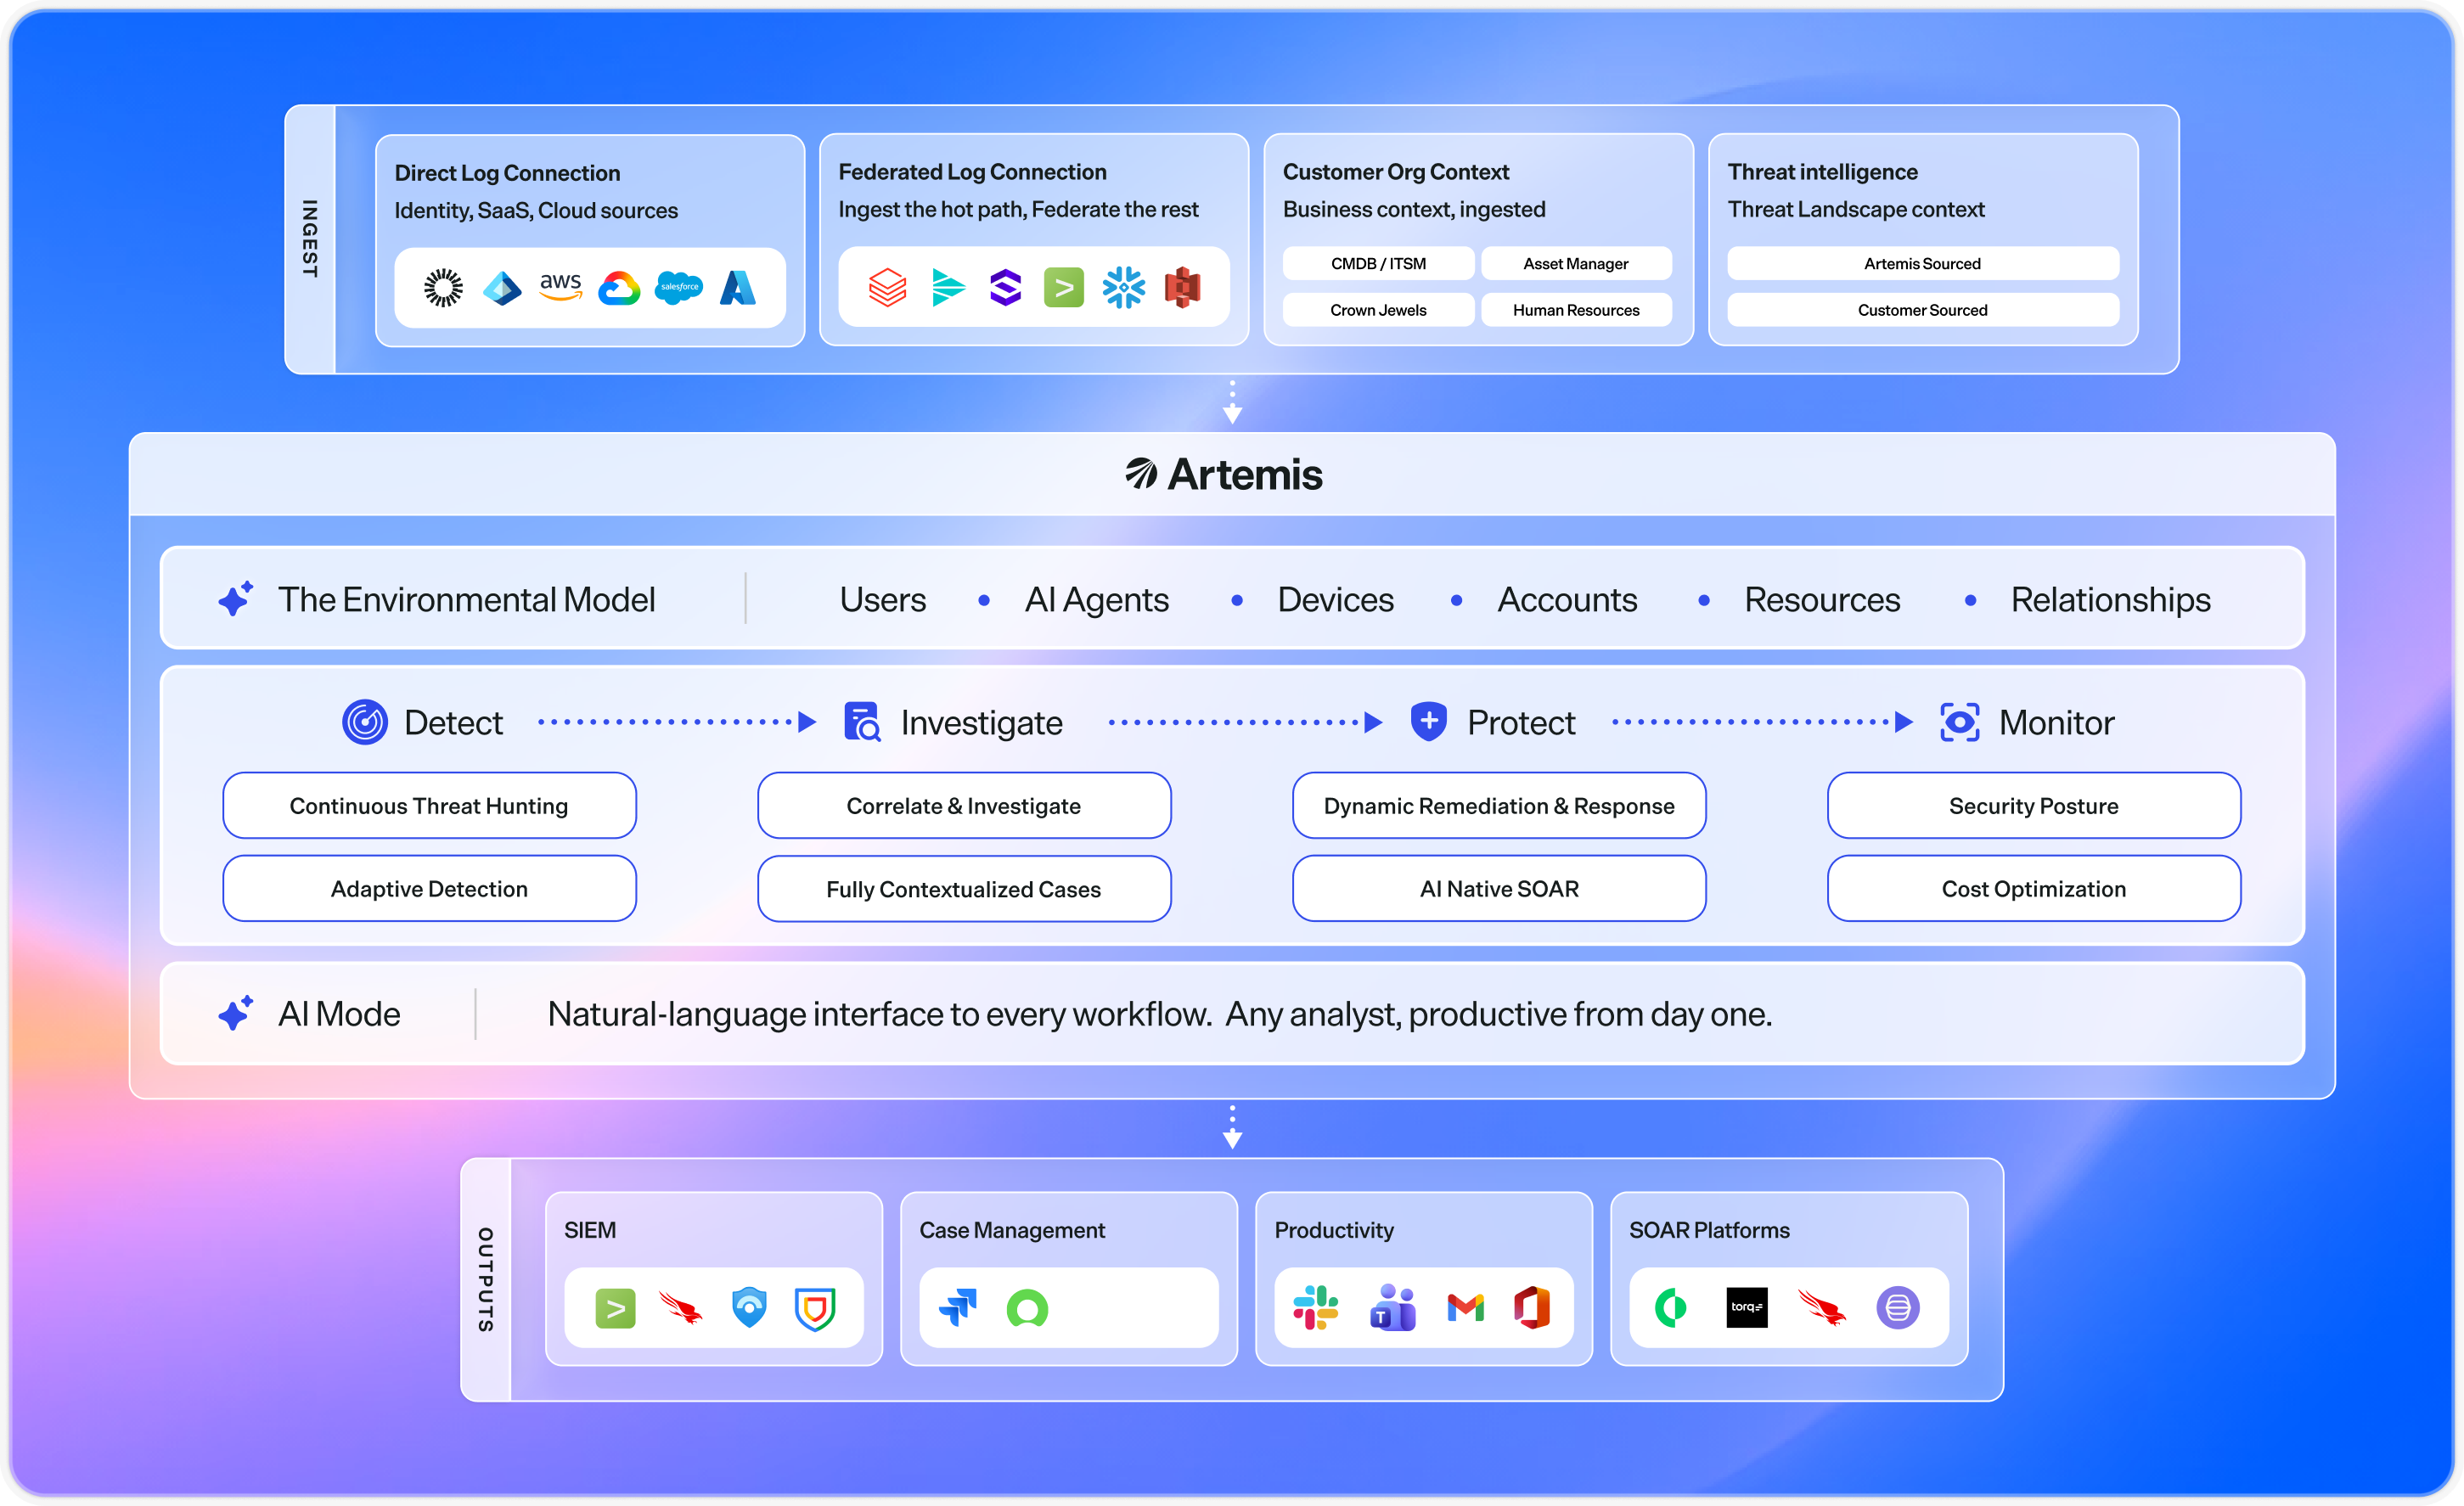Image resolution: width=2464 pixels, height=1506 pixels.
Task: Select the CrowdStrike falcon in SIEM card
Action: pyautogui.click(x=681, y=1308)
